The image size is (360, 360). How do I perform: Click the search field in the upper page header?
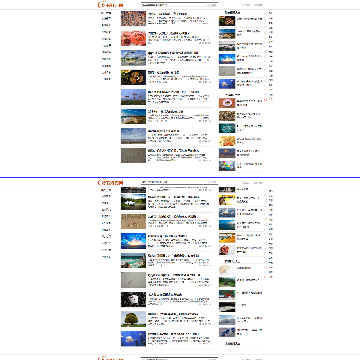point(174,5)
